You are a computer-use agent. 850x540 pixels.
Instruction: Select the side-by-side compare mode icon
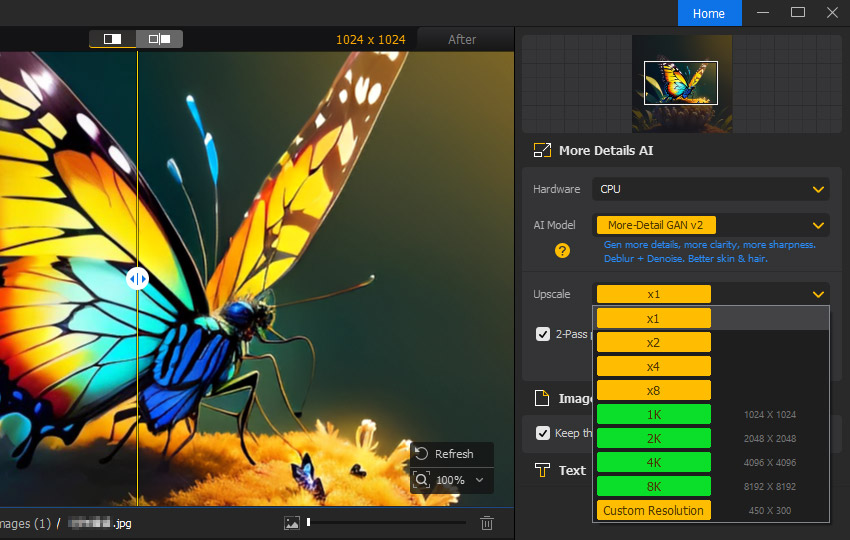tap(159, 39)
